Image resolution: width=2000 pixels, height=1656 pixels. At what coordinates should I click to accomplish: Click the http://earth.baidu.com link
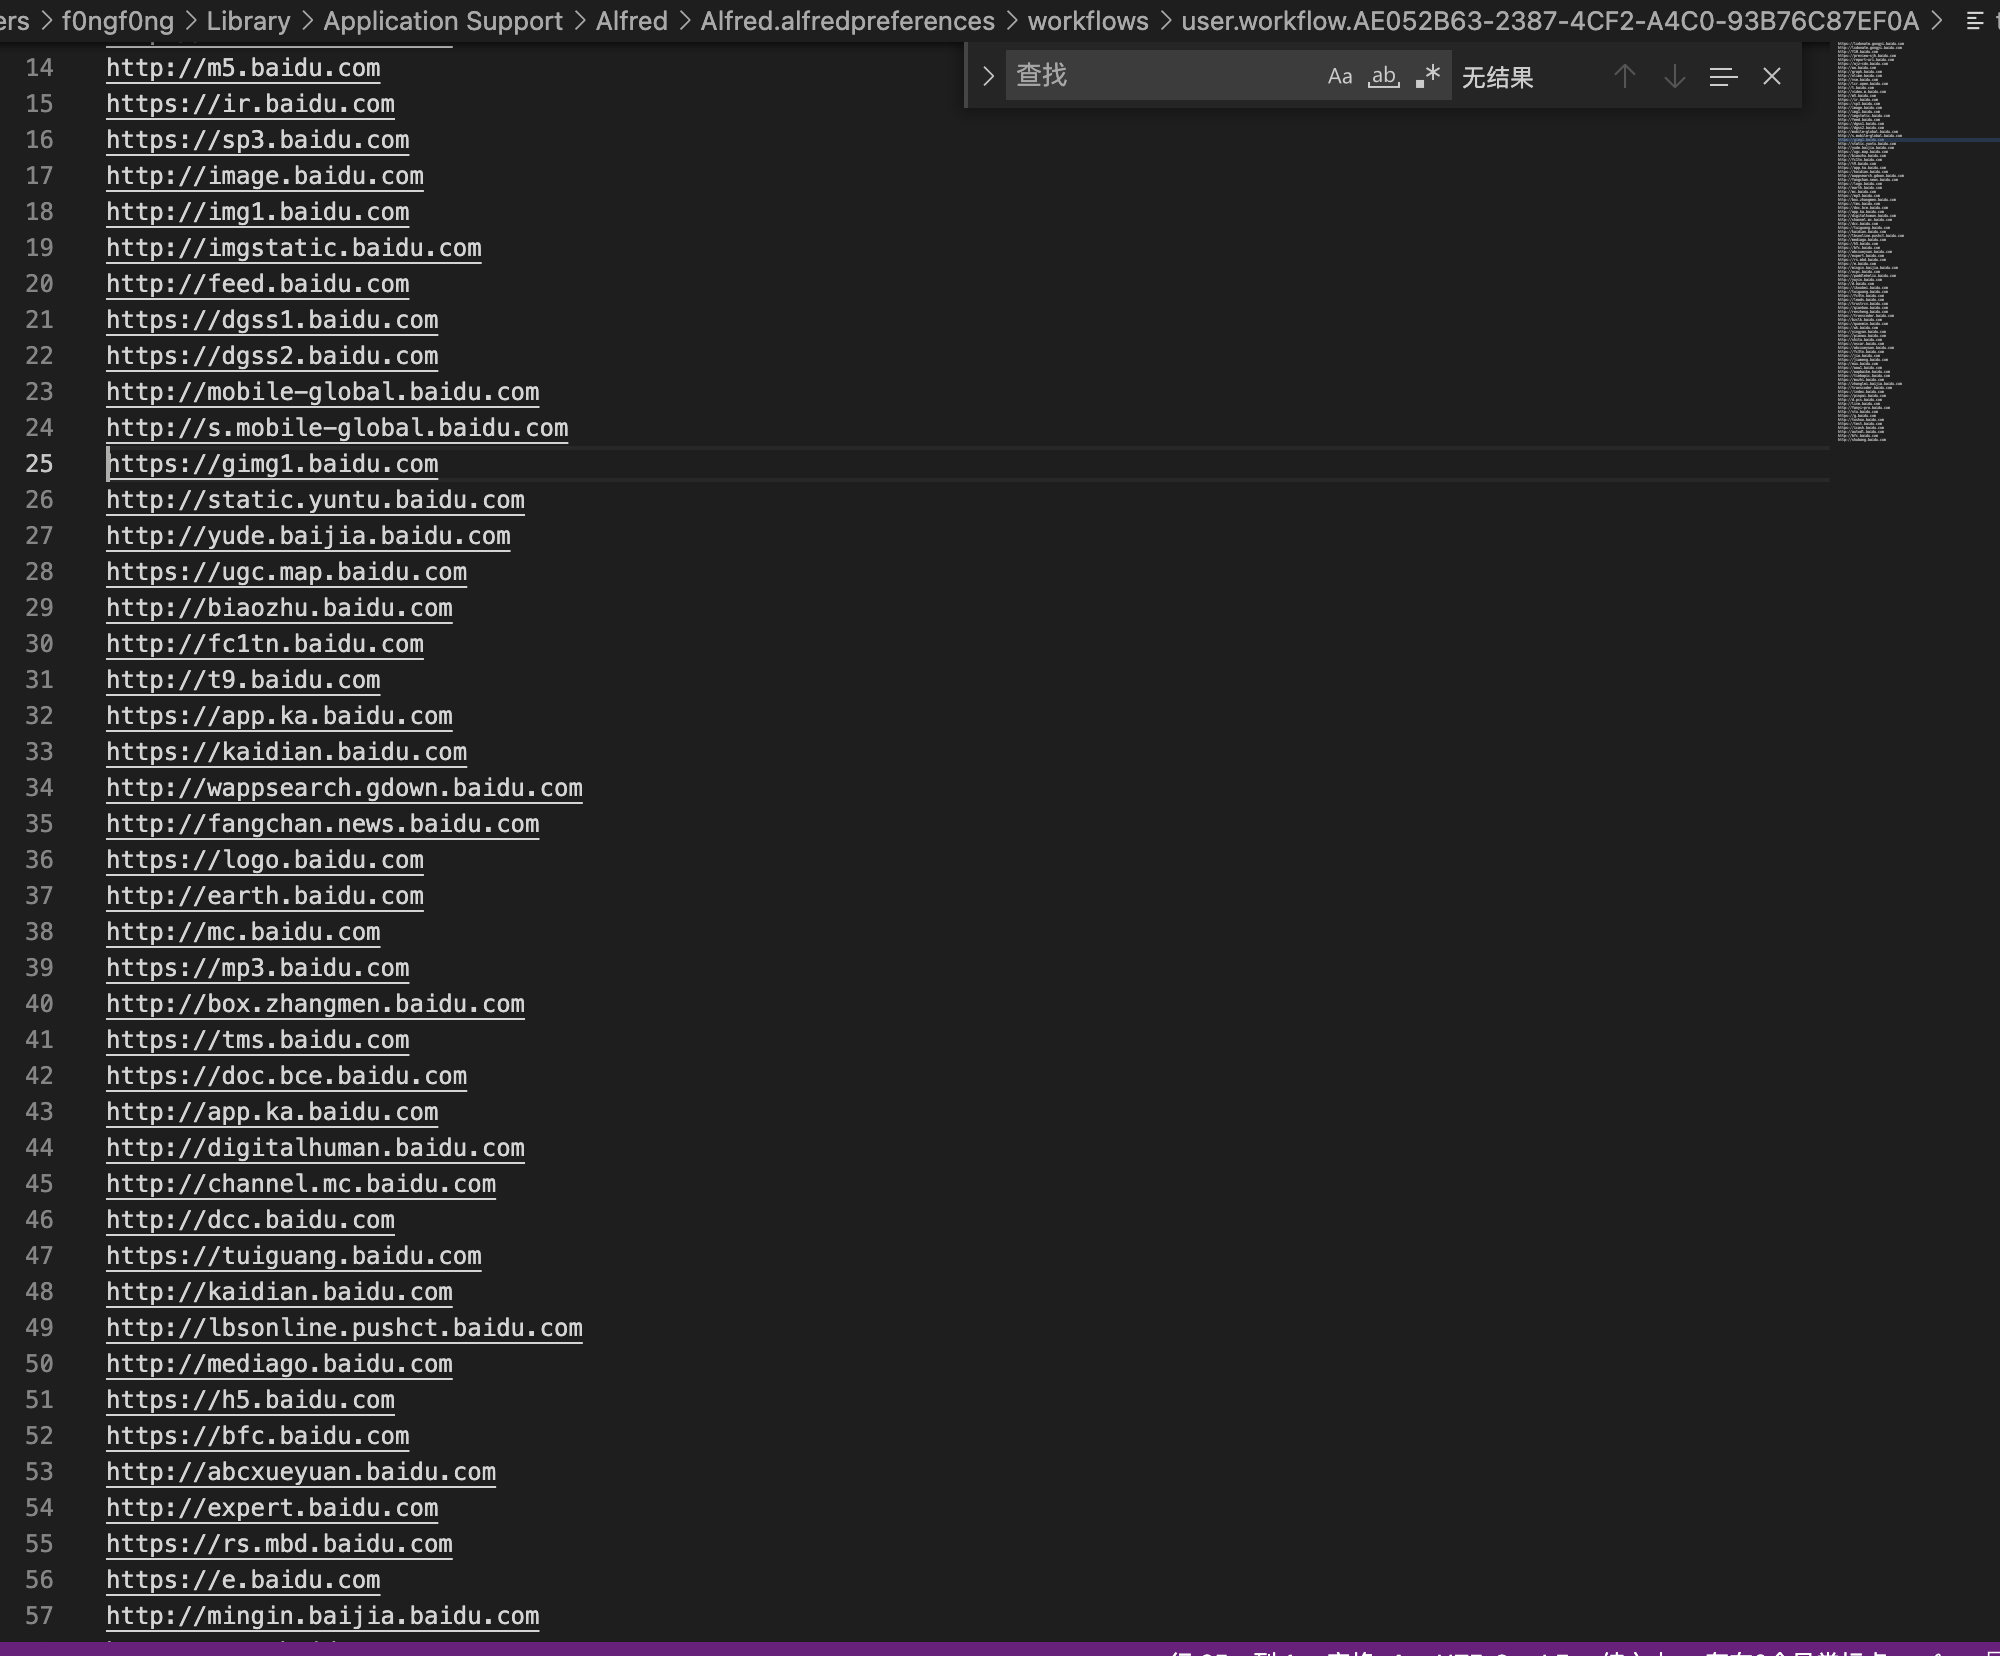(x=264, y=896)
